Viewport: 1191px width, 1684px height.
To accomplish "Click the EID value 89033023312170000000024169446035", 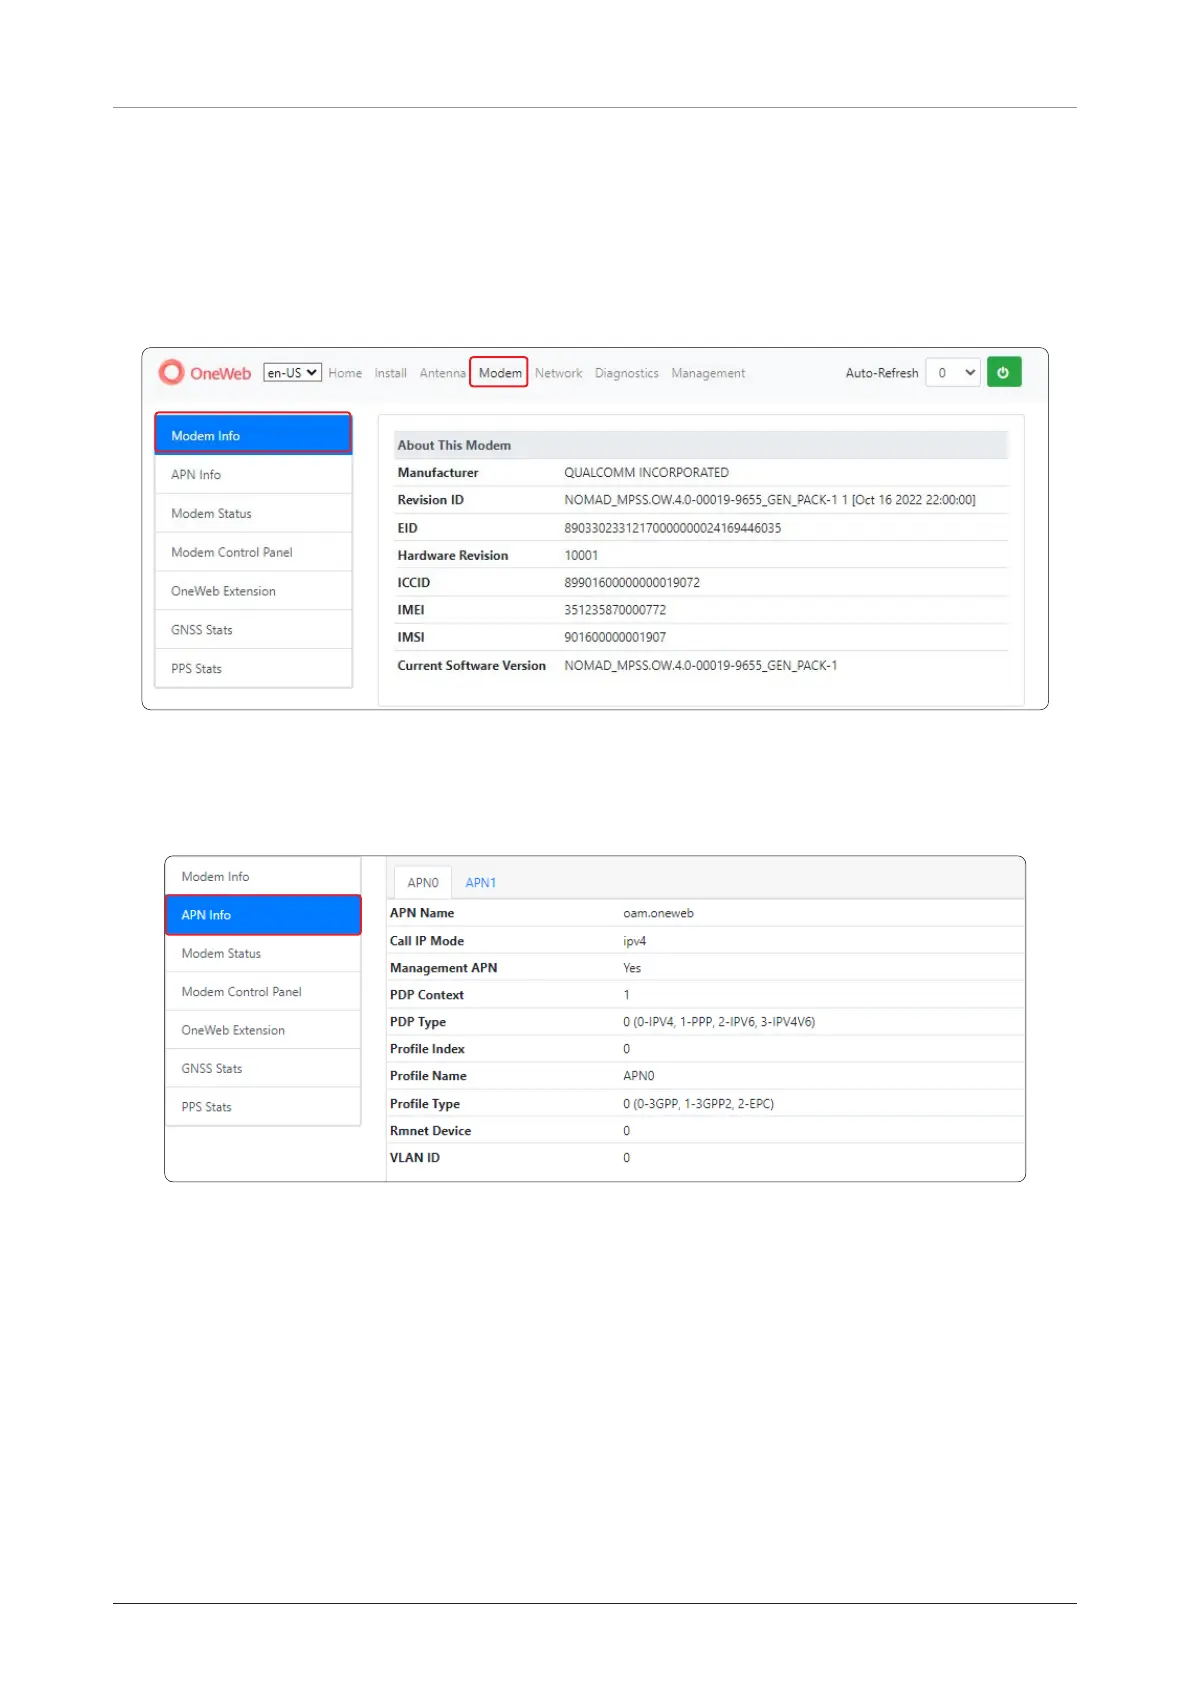I will coord(673,528).
